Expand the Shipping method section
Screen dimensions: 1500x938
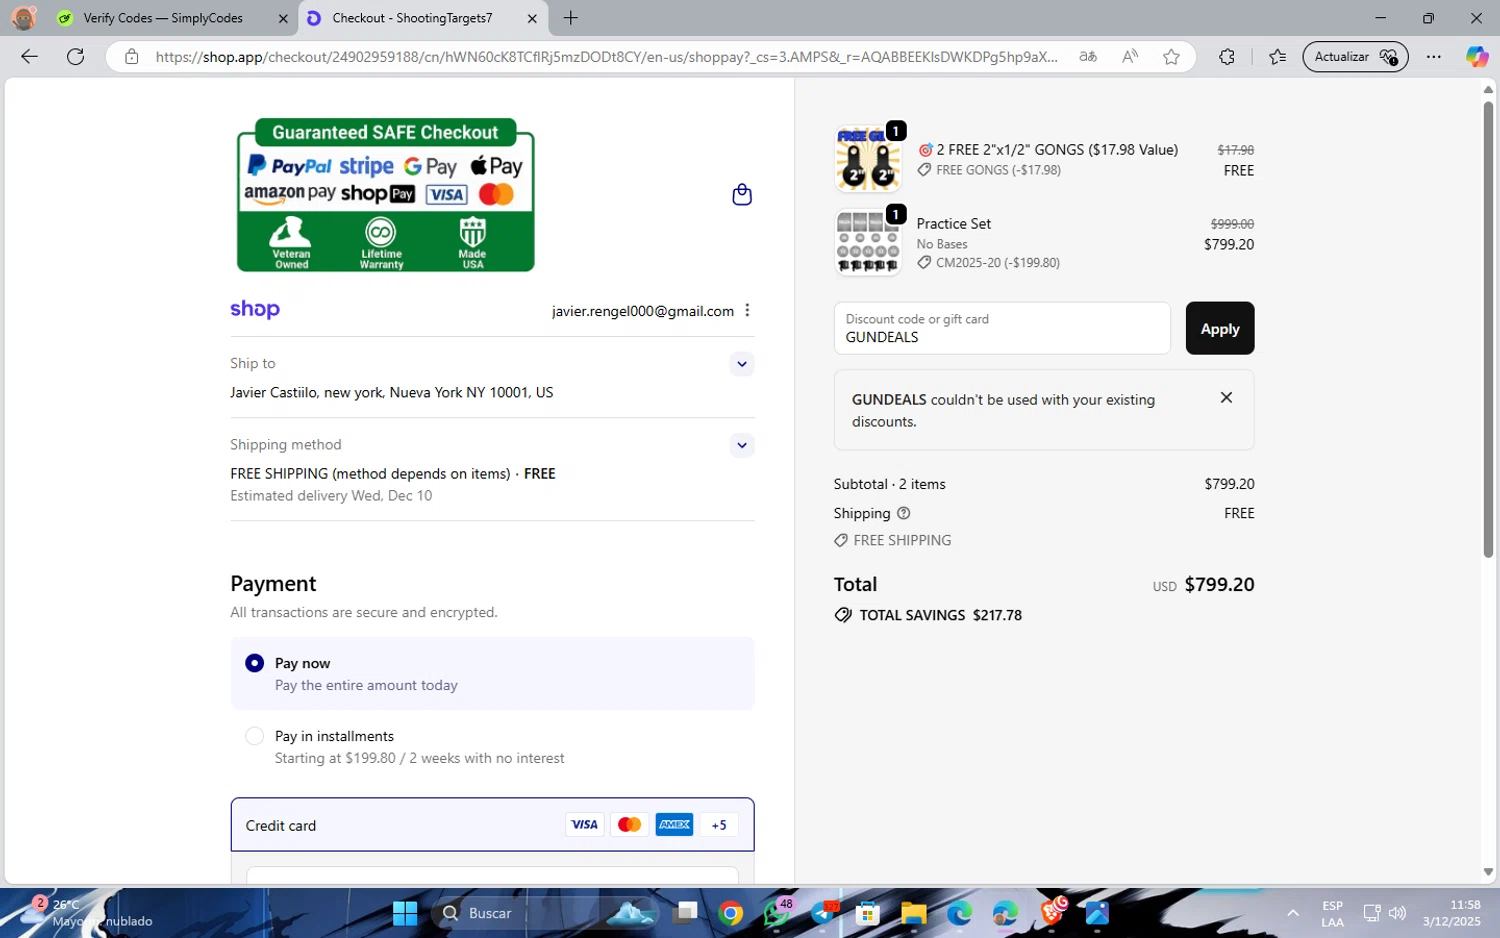[741, 445]
